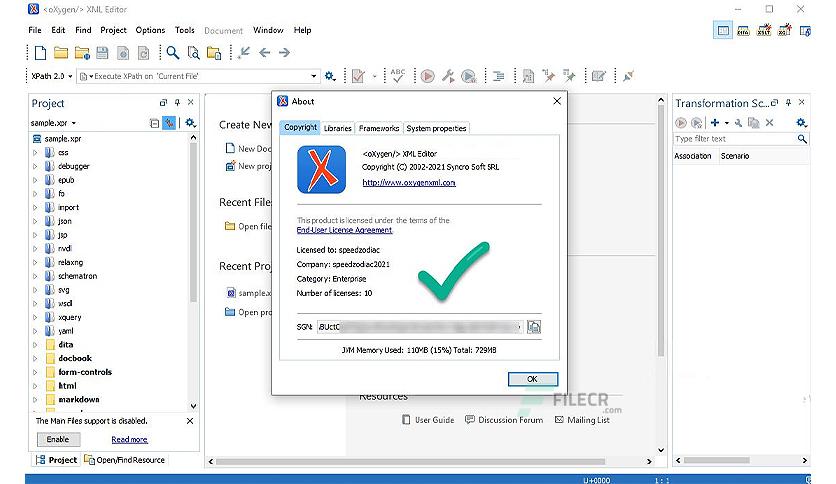
Task: Open XPath settings gear icon
Action: point(330,76)
